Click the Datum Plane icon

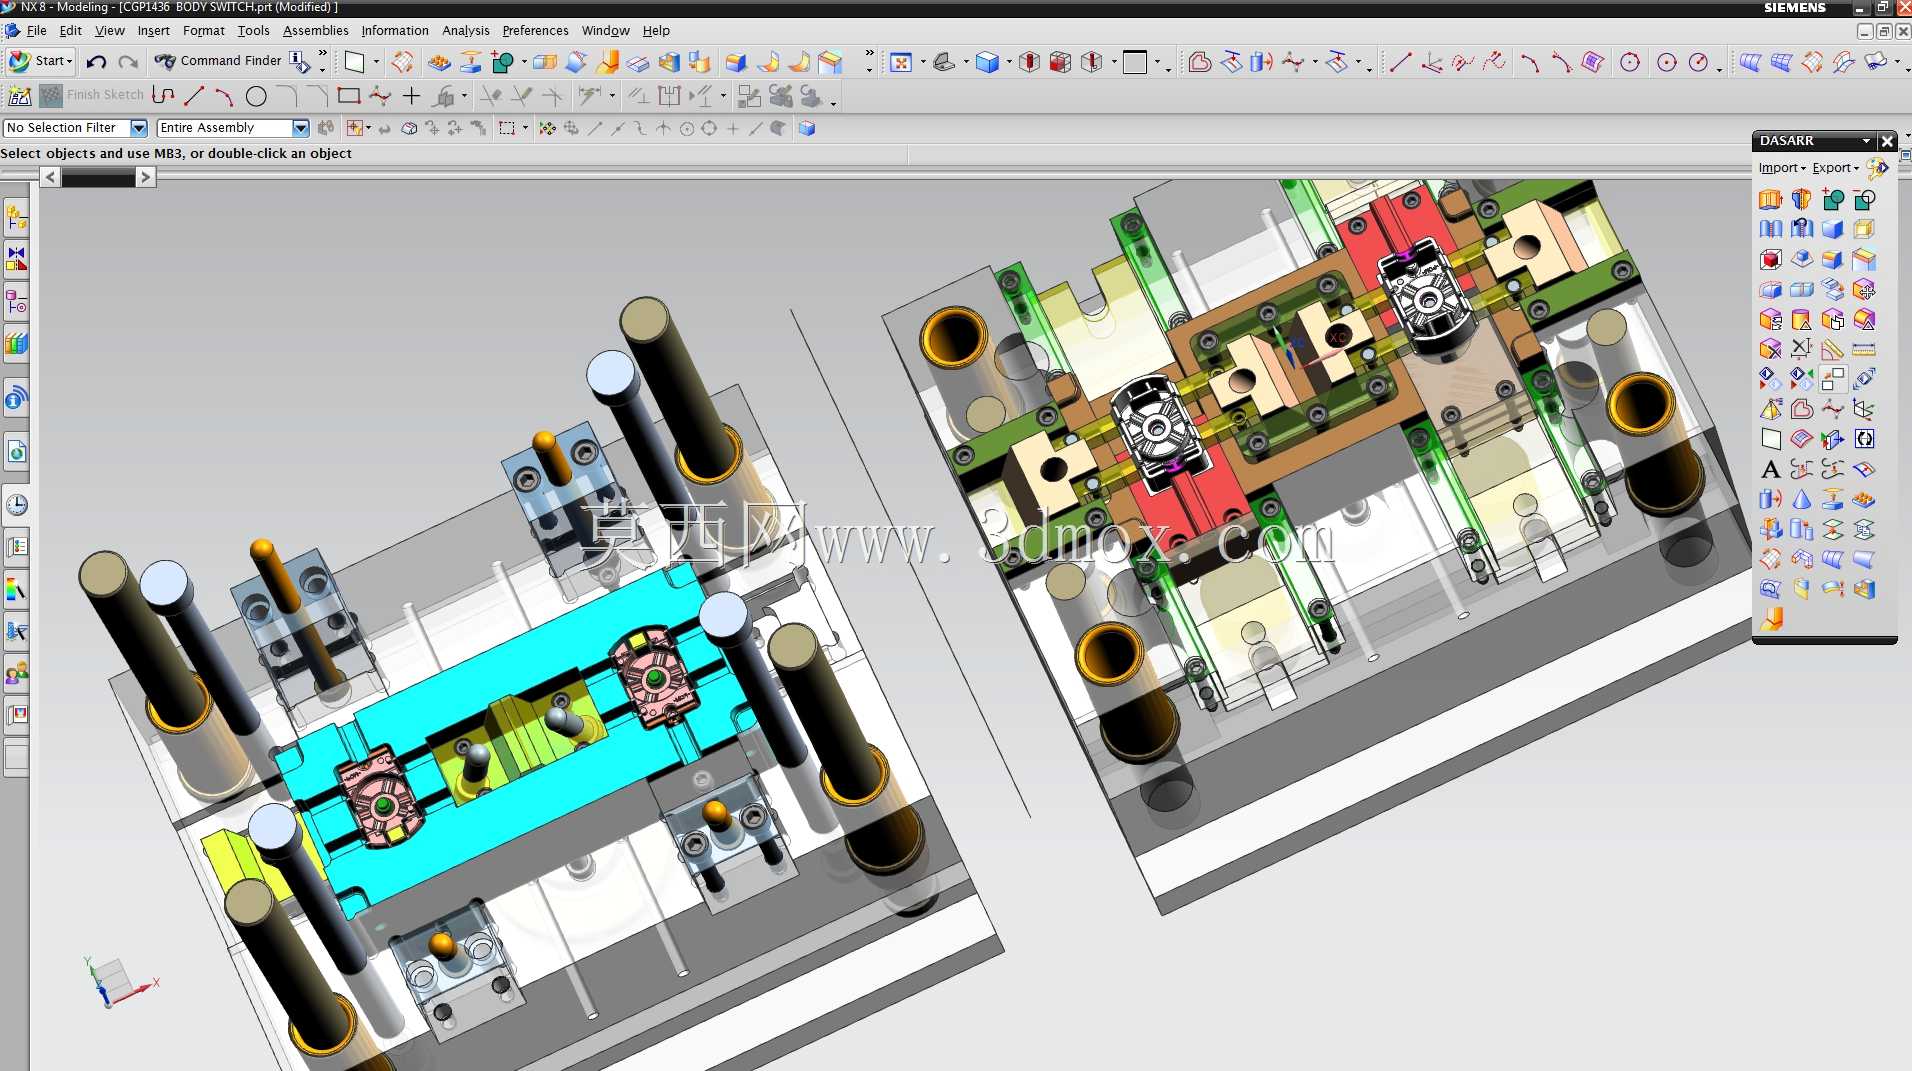click(355, 62)
